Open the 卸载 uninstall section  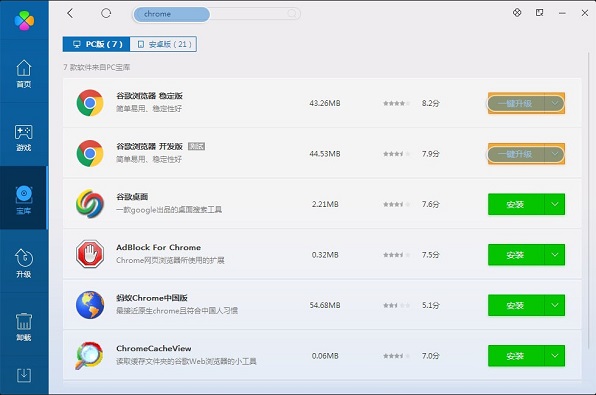[x=24, y=327]
